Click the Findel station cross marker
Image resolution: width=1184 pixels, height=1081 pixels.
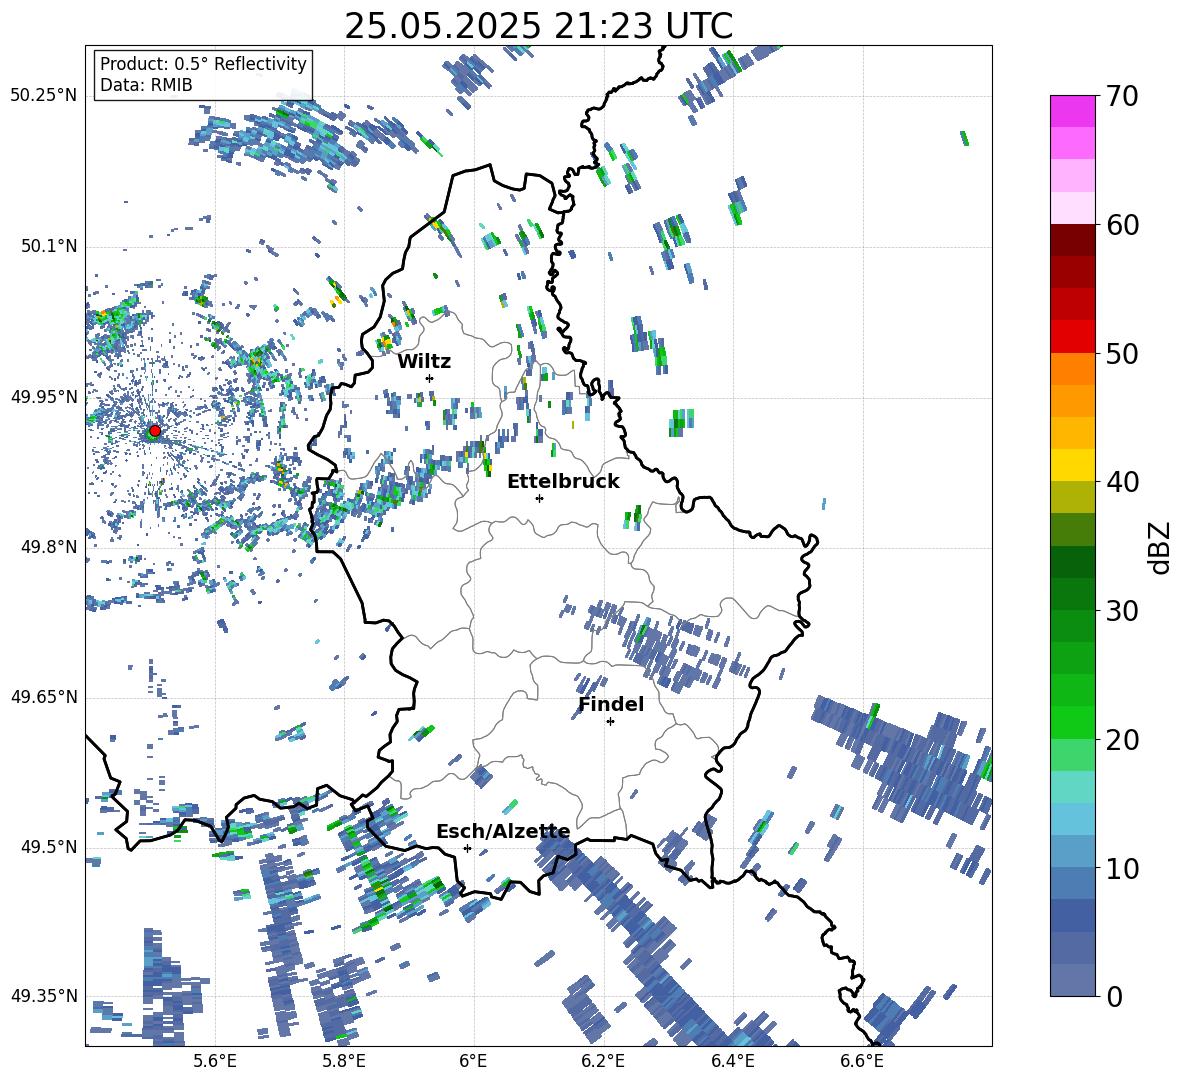[x=610, y=722]
